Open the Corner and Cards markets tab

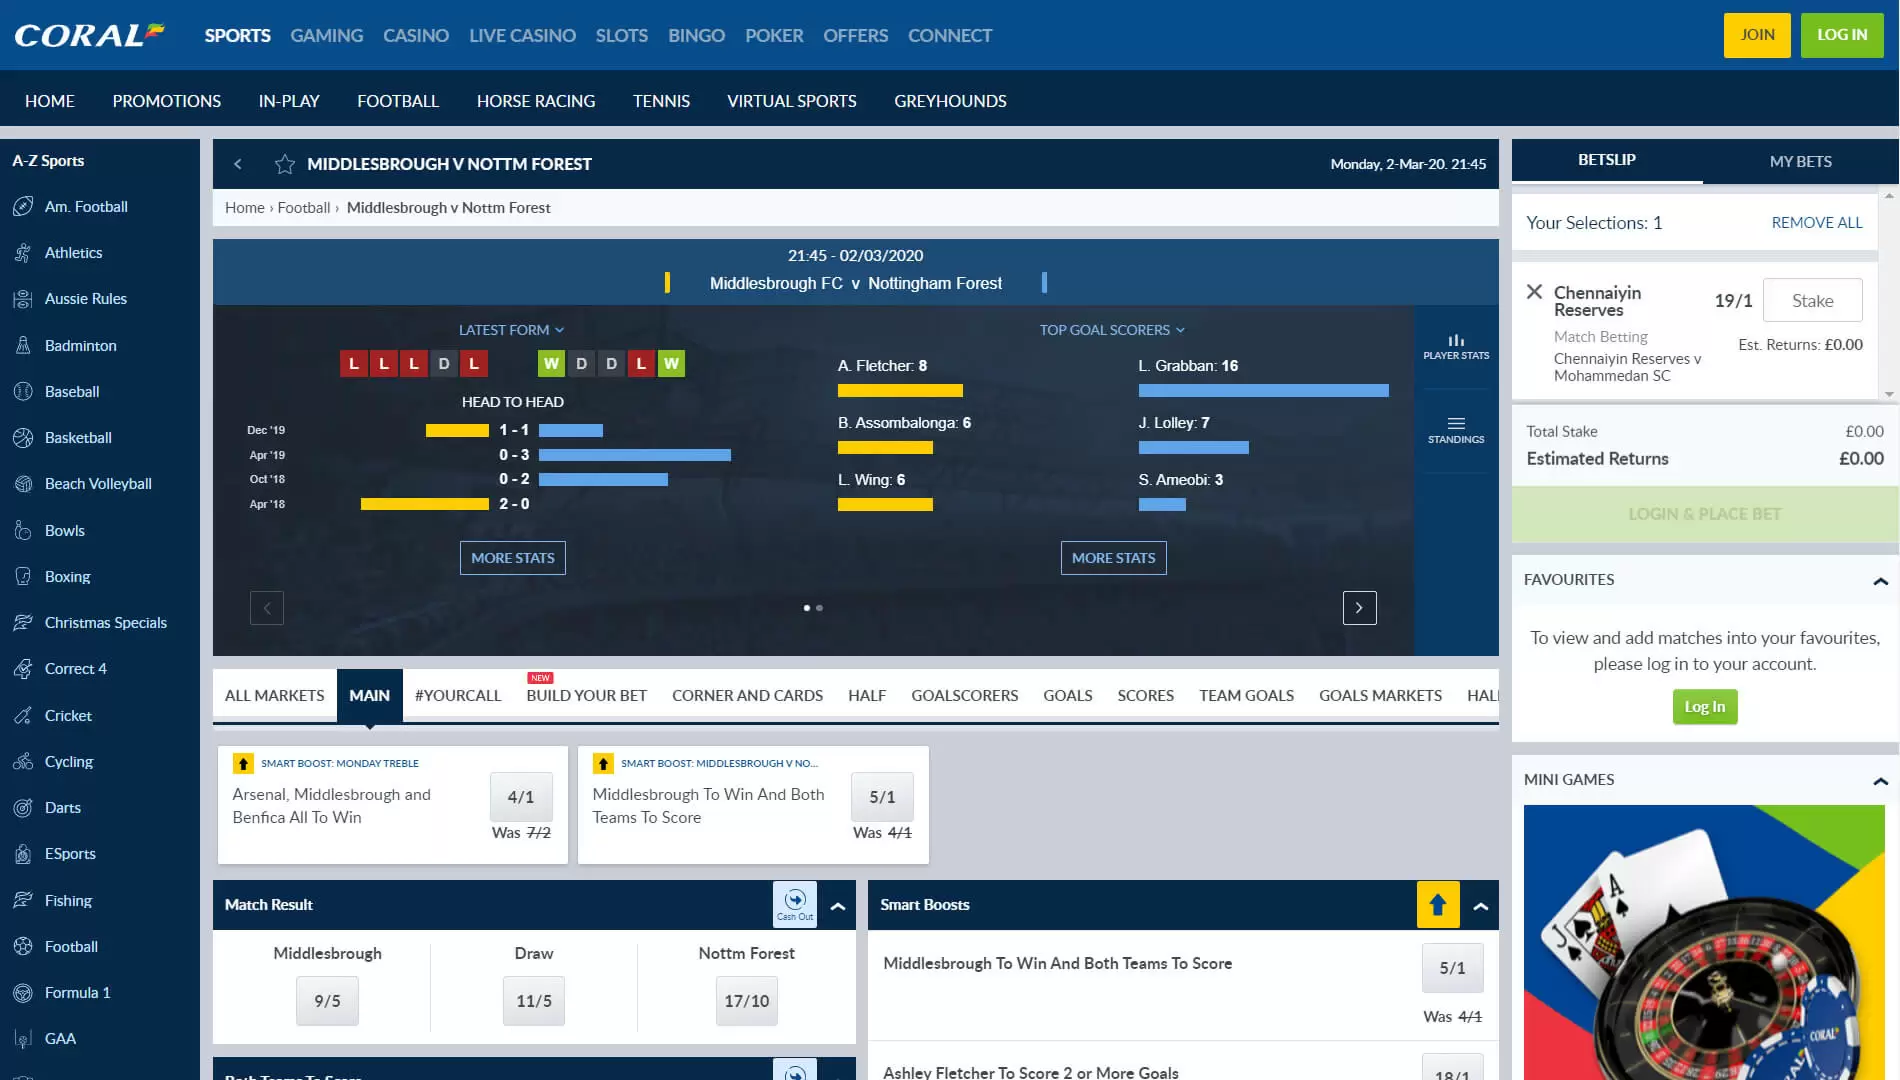(x=747, y=696)
